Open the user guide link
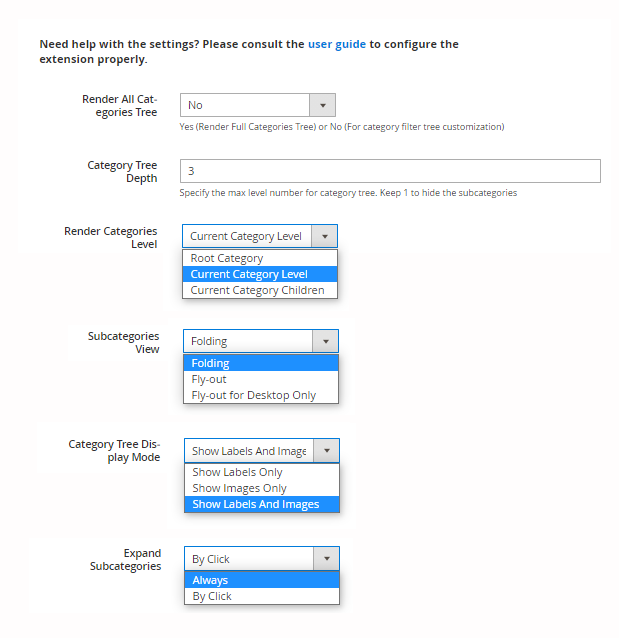Image resolution: width=619 pixels, height=638 pixels. point(337,45)
